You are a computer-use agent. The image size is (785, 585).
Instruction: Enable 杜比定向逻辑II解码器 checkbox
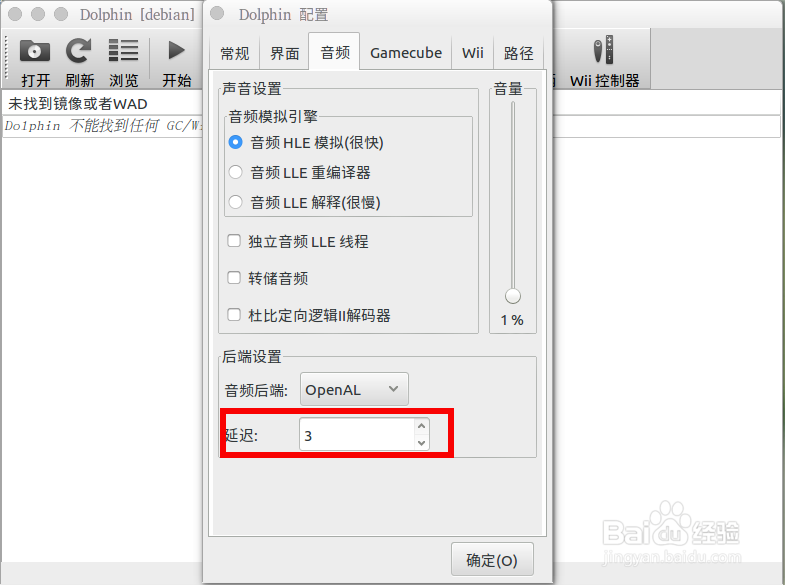[234, 315]
